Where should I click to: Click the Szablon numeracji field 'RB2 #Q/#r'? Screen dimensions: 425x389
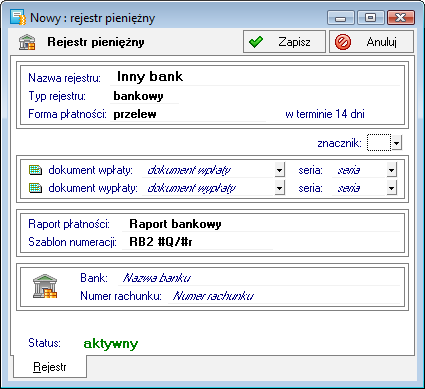[197, 242]
